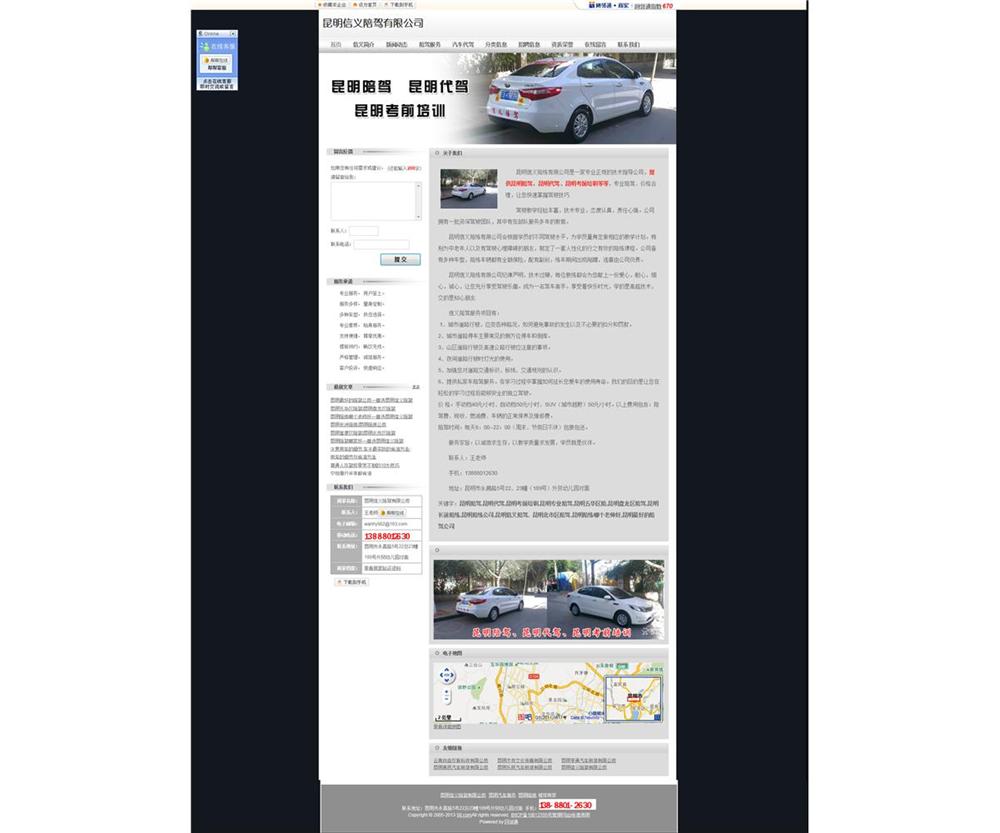Image resolution: width=1000 pixels, height=833 pixels.
Task: Click the two-car banner photo
Action: (549, 599)
